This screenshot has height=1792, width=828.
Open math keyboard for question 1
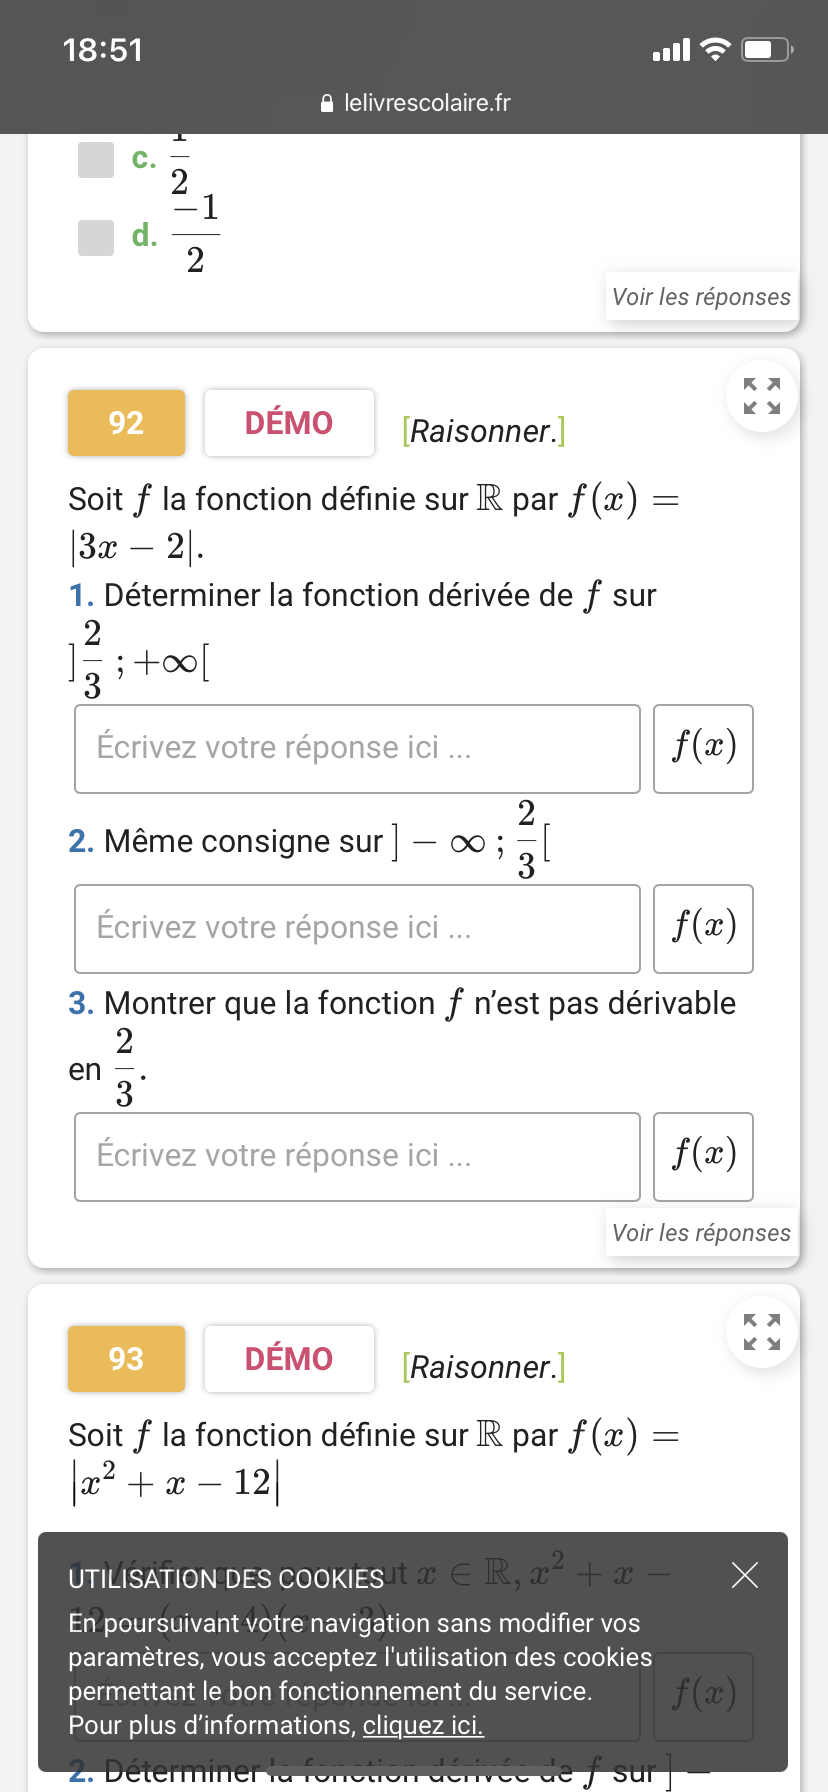703,749
